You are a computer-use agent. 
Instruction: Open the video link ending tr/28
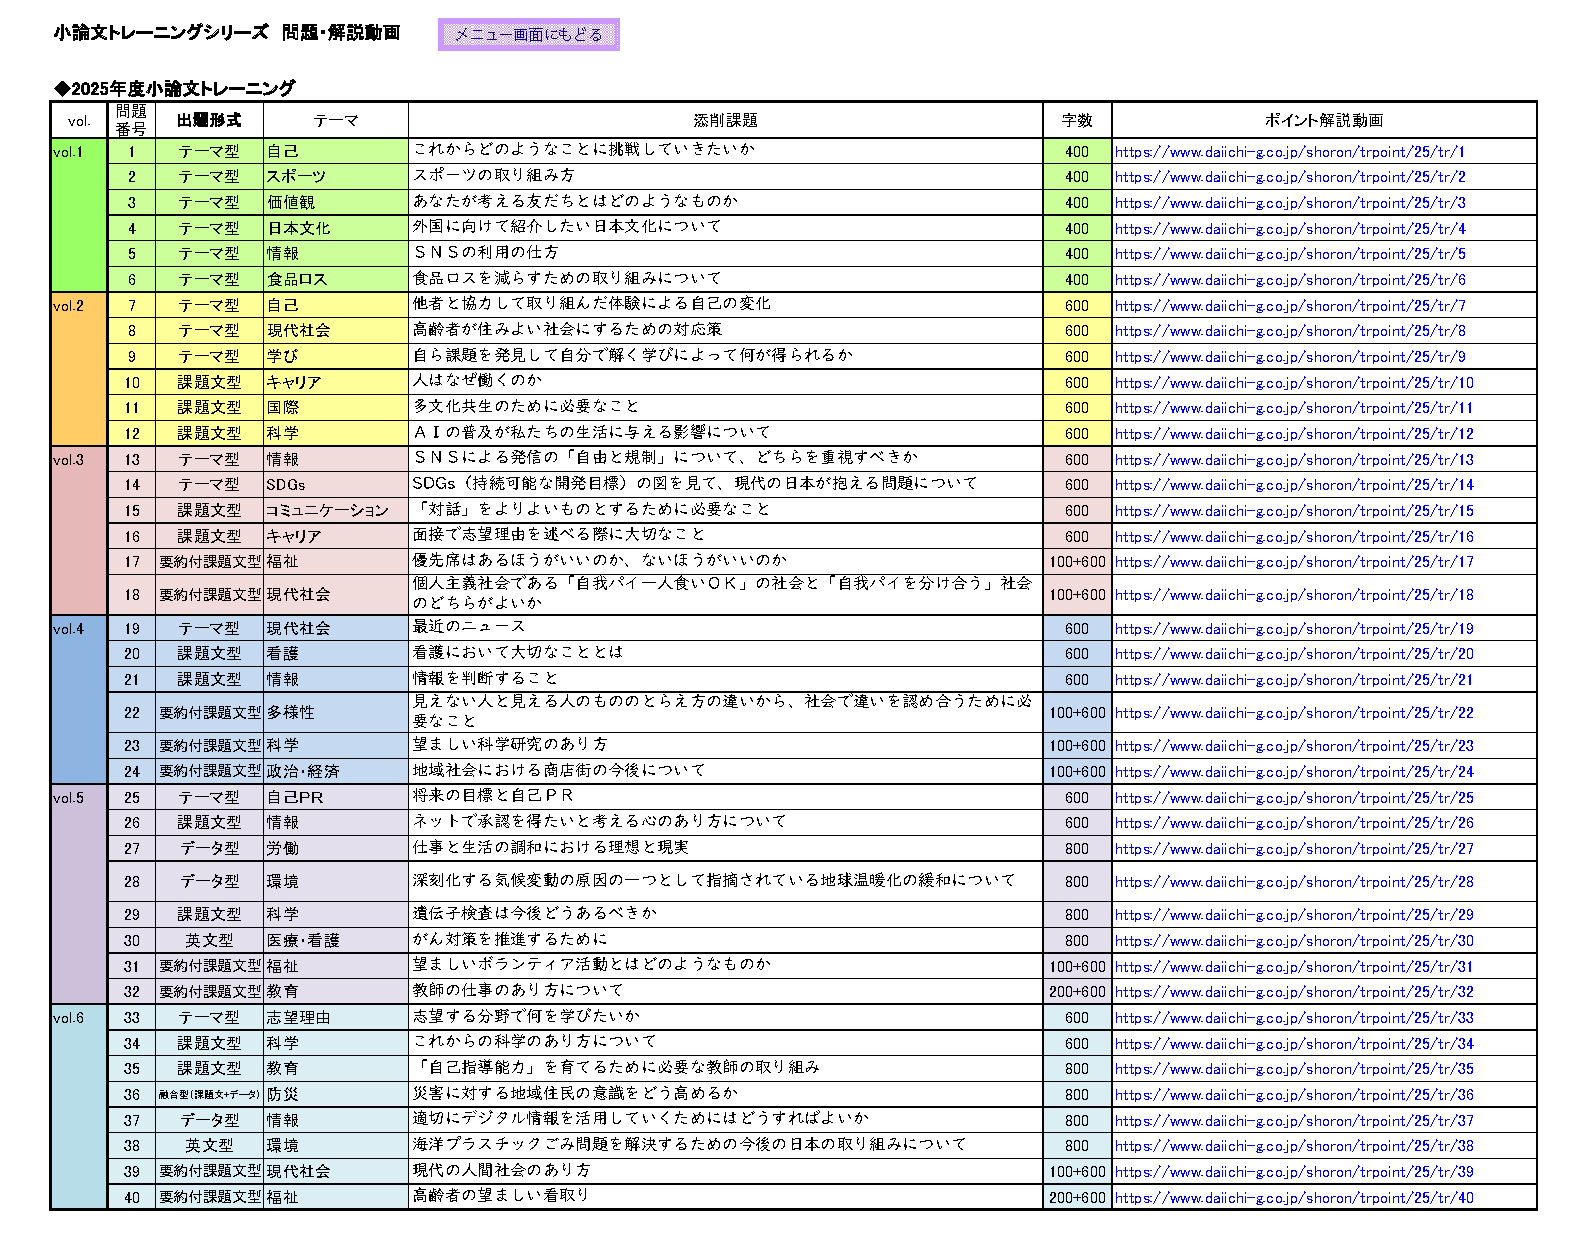pos(1293,882)
